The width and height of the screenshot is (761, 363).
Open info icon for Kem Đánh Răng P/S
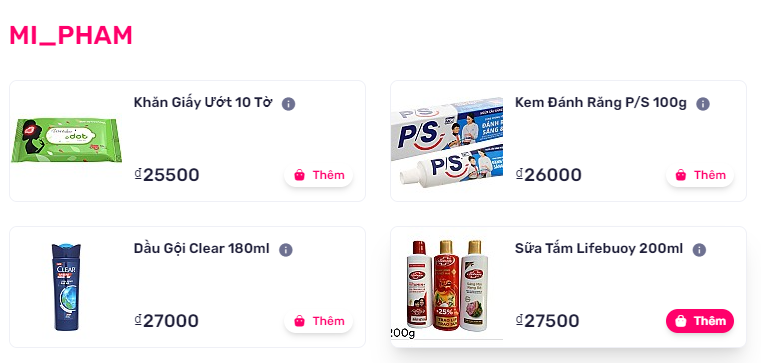point(703,104)
